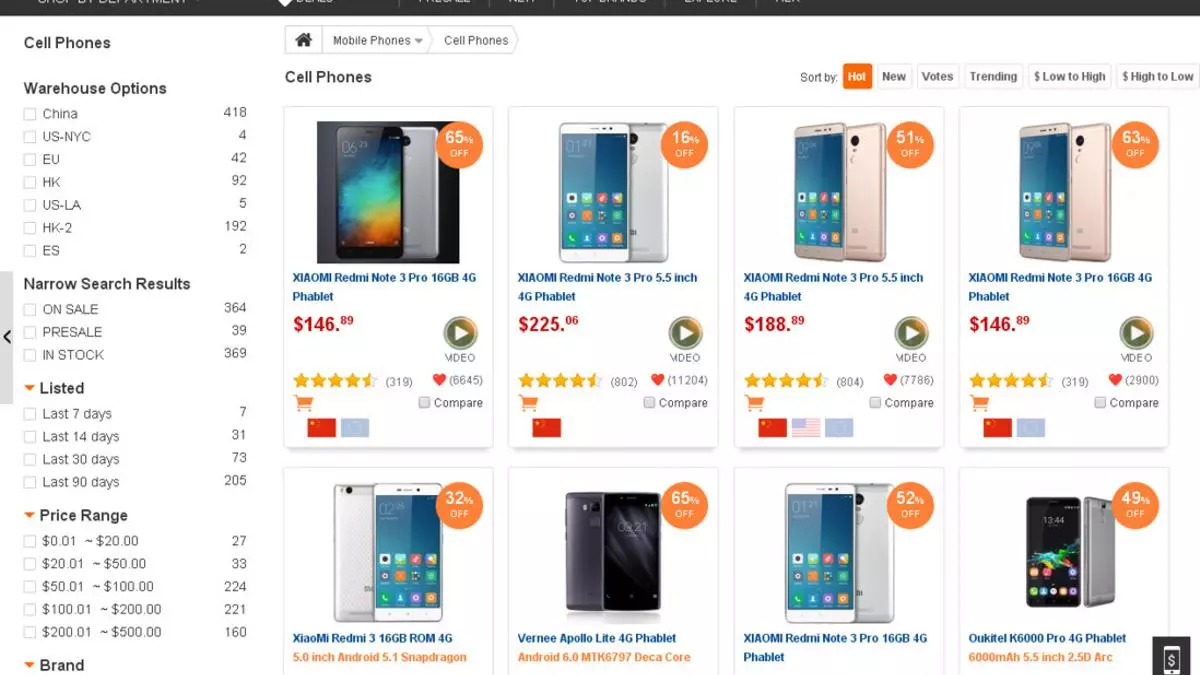Sort results by Trending

(x=993, y=76)
